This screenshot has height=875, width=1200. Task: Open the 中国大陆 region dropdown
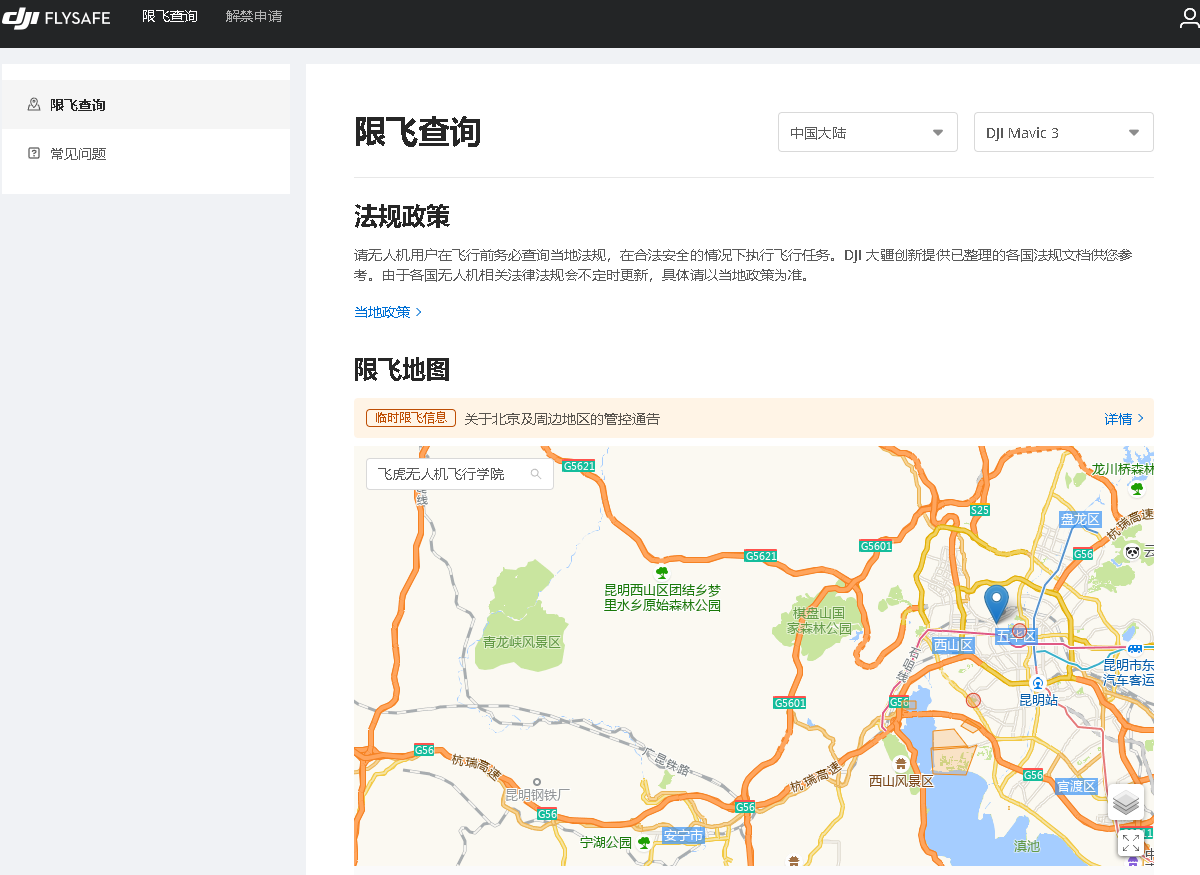point(867,131)
